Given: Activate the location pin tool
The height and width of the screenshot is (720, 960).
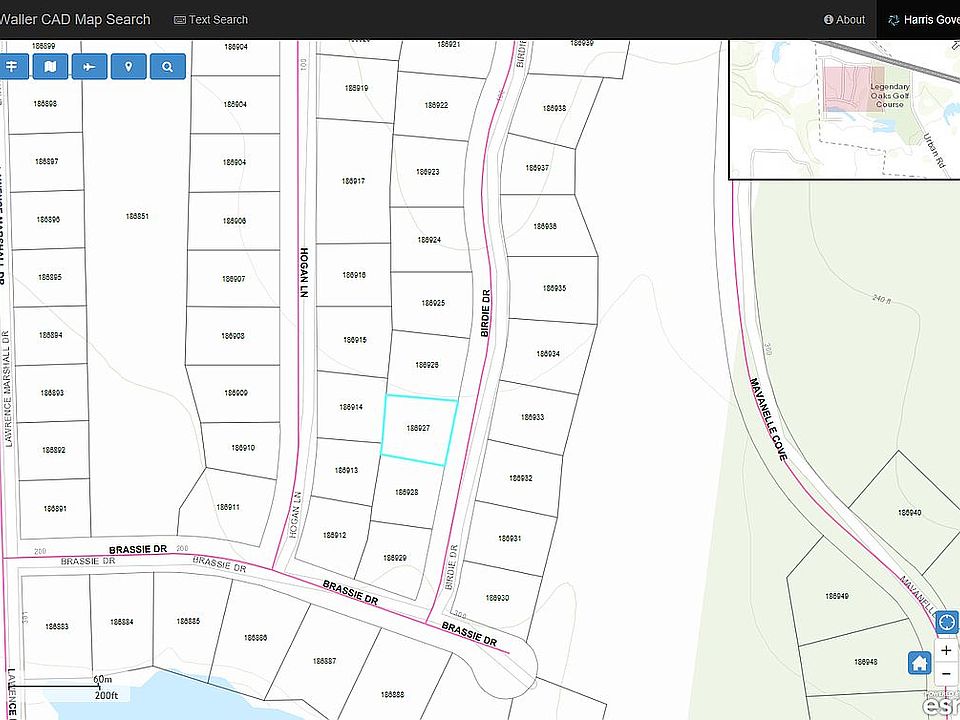Looking at the screenshot, I should click(x=129, y=66).
